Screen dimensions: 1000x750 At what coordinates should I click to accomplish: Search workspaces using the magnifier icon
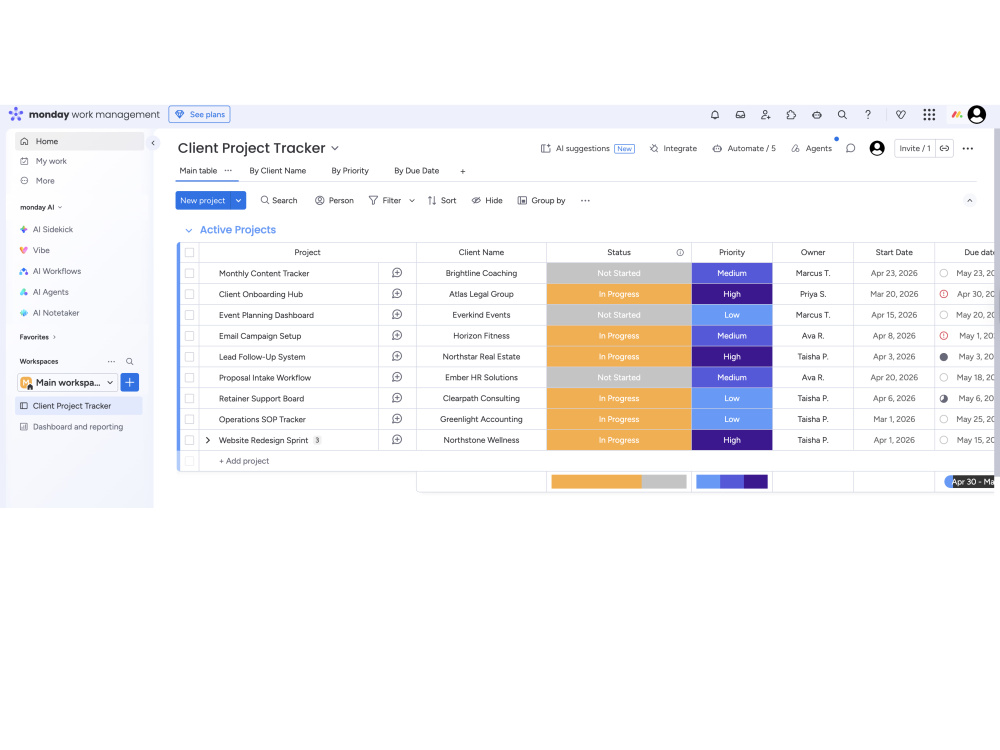[x=129, y=362]
